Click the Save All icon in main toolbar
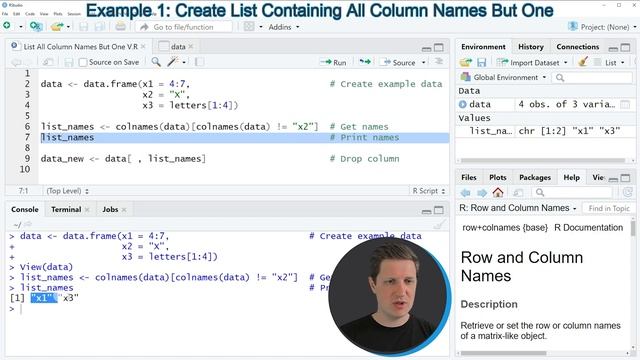This screenshot has height=360, width=640. pos(99,27)
